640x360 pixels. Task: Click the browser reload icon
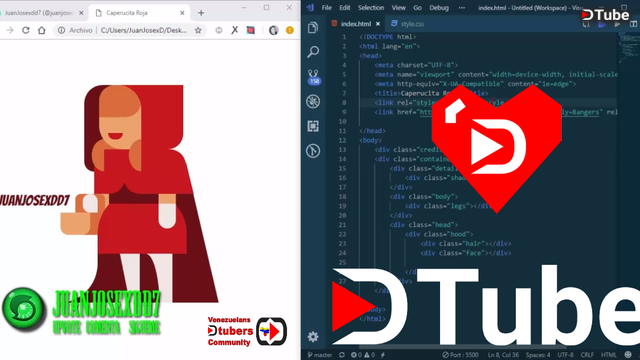pos(26,30)
